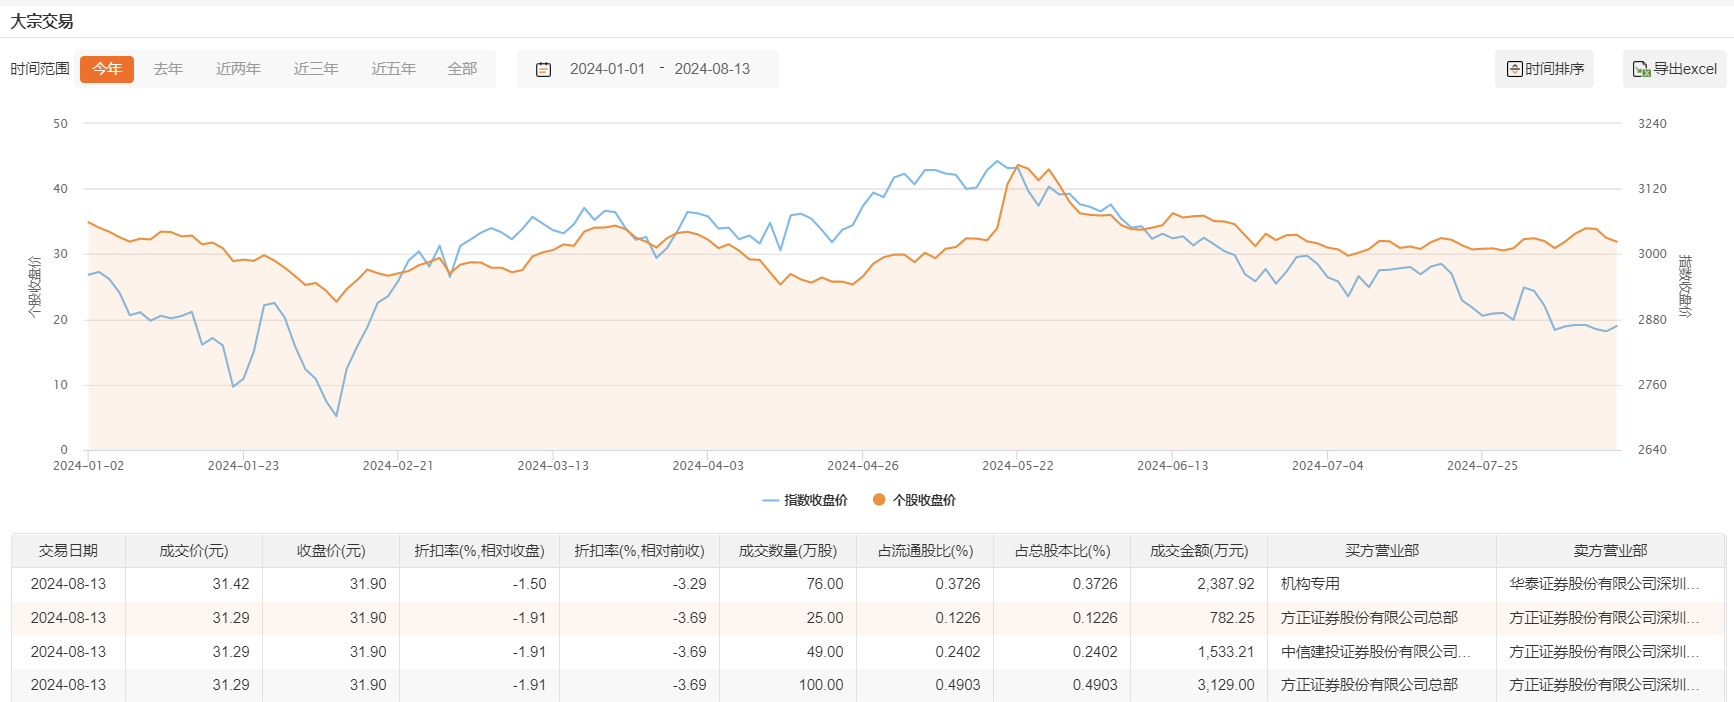Toggle the 指数收盘价 legend line marker

pyautogui.click(x=770, y=500)
